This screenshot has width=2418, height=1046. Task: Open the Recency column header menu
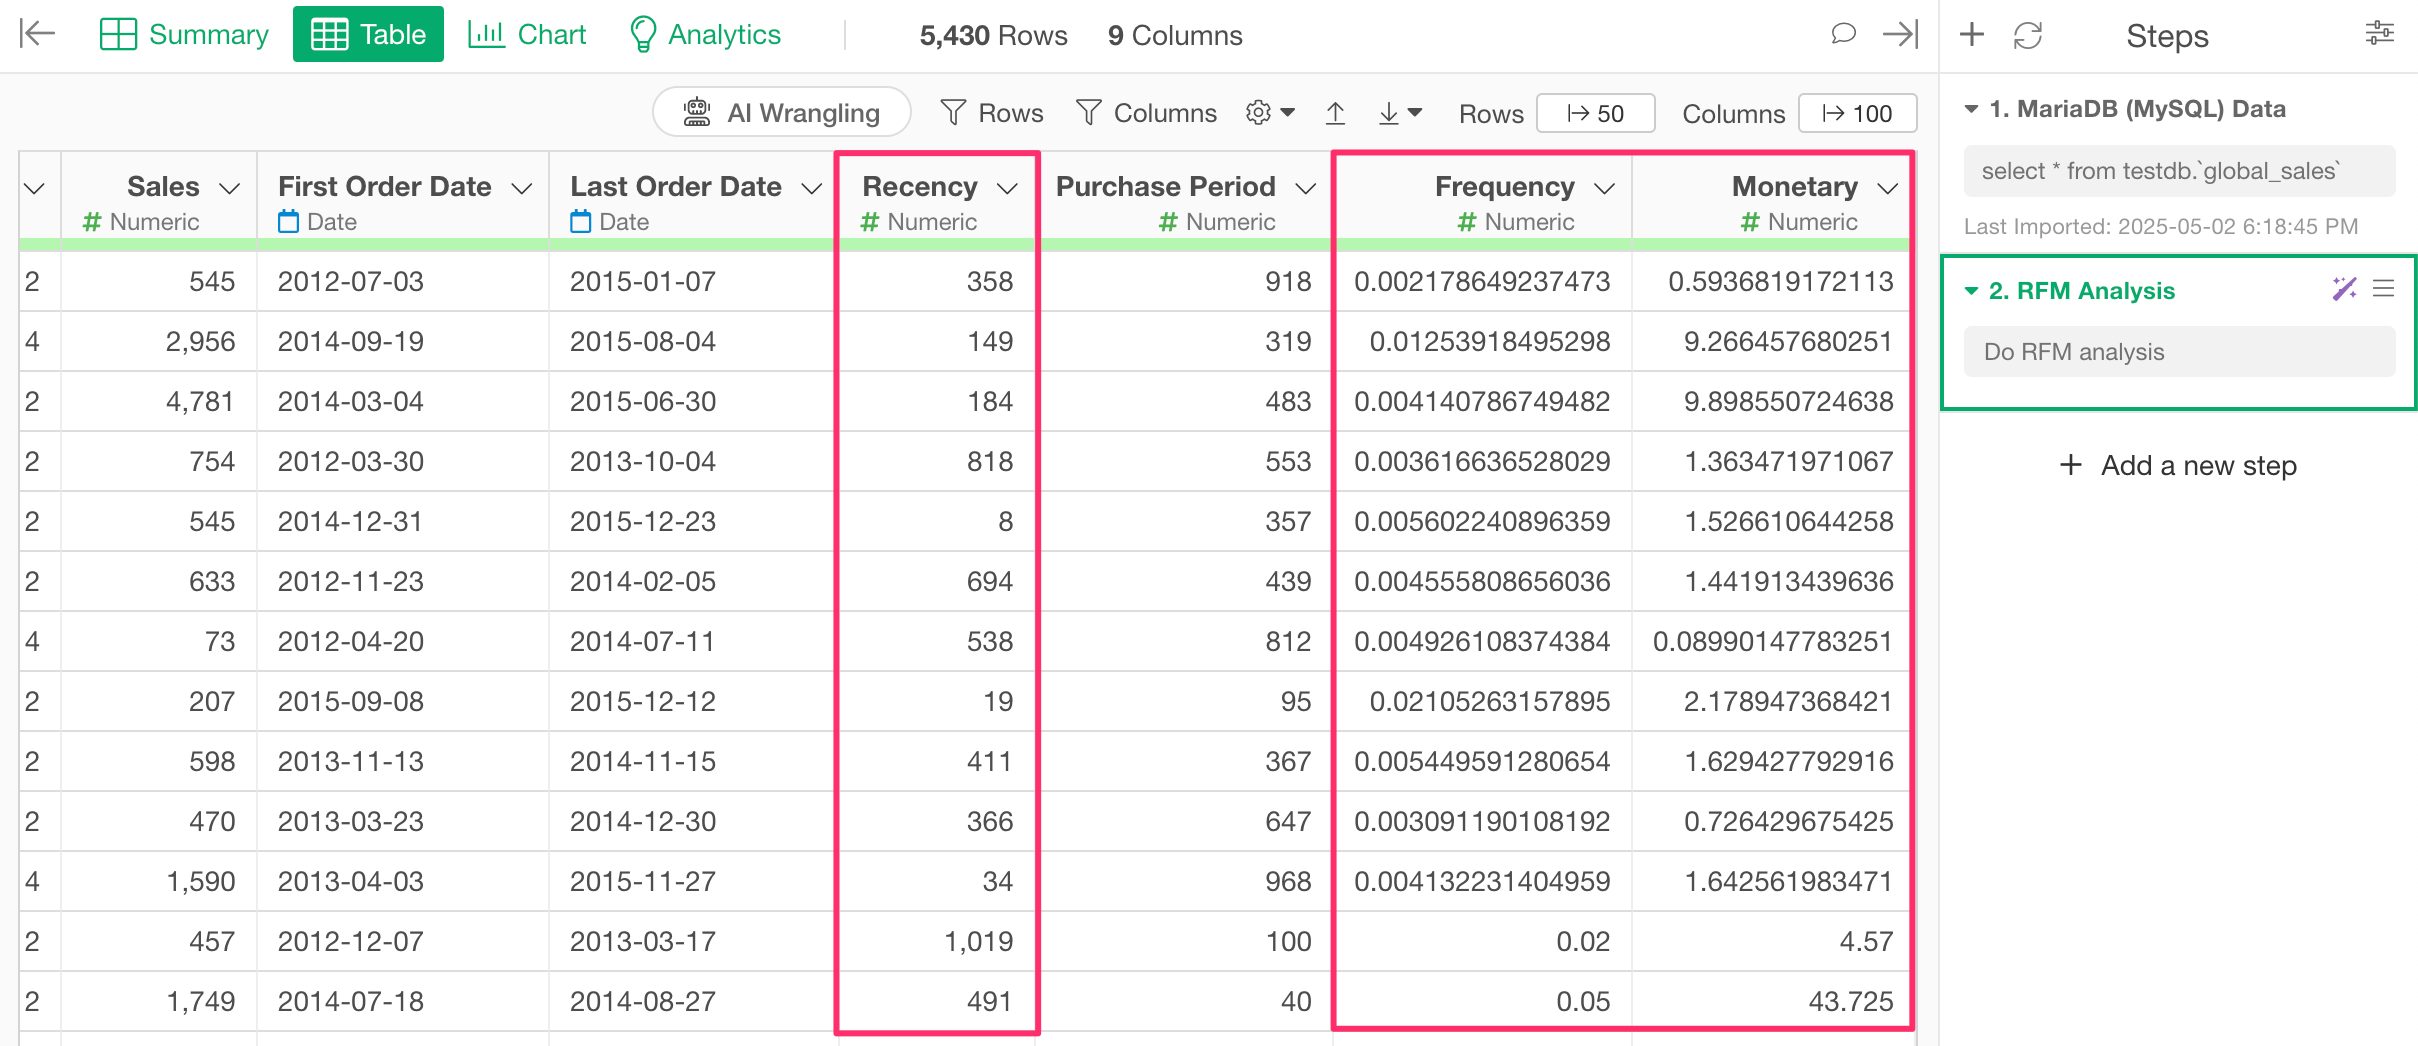[x=1007, y=188]
